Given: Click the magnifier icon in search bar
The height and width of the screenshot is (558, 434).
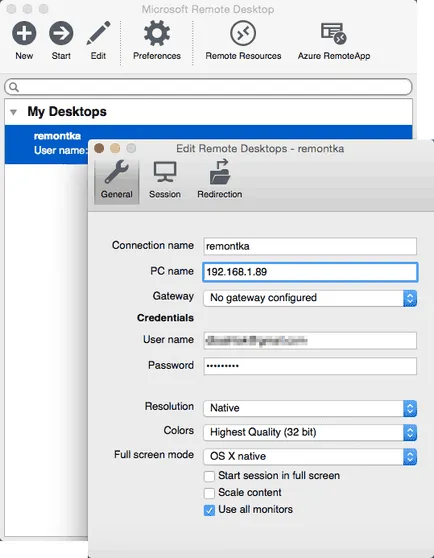Looking at the screenshot, I should 14,87.
